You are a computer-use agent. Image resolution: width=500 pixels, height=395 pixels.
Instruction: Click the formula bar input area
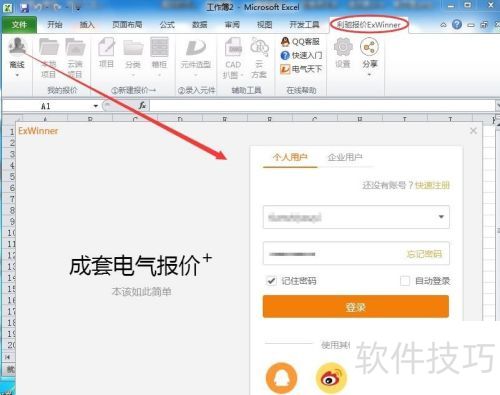(x=322, y=106)
